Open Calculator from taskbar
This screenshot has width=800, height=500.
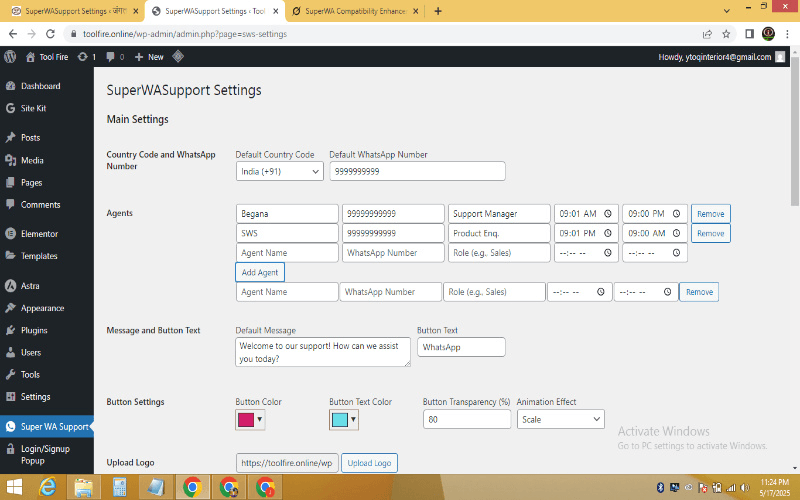[x=119, y=488]
